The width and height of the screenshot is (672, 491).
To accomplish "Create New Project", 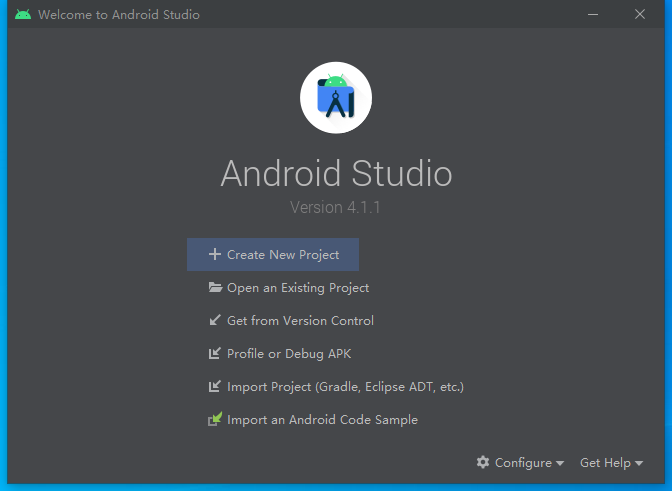I will point(273,254).
